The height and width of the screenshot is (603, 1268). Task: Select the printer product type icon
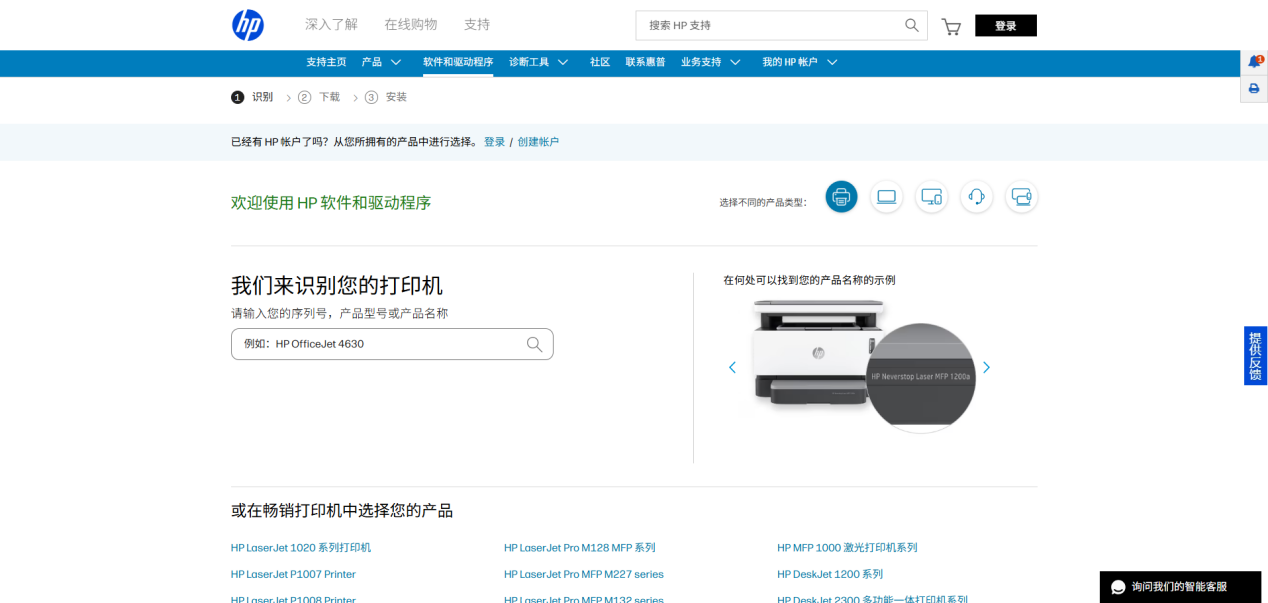(x=841, y=197)
